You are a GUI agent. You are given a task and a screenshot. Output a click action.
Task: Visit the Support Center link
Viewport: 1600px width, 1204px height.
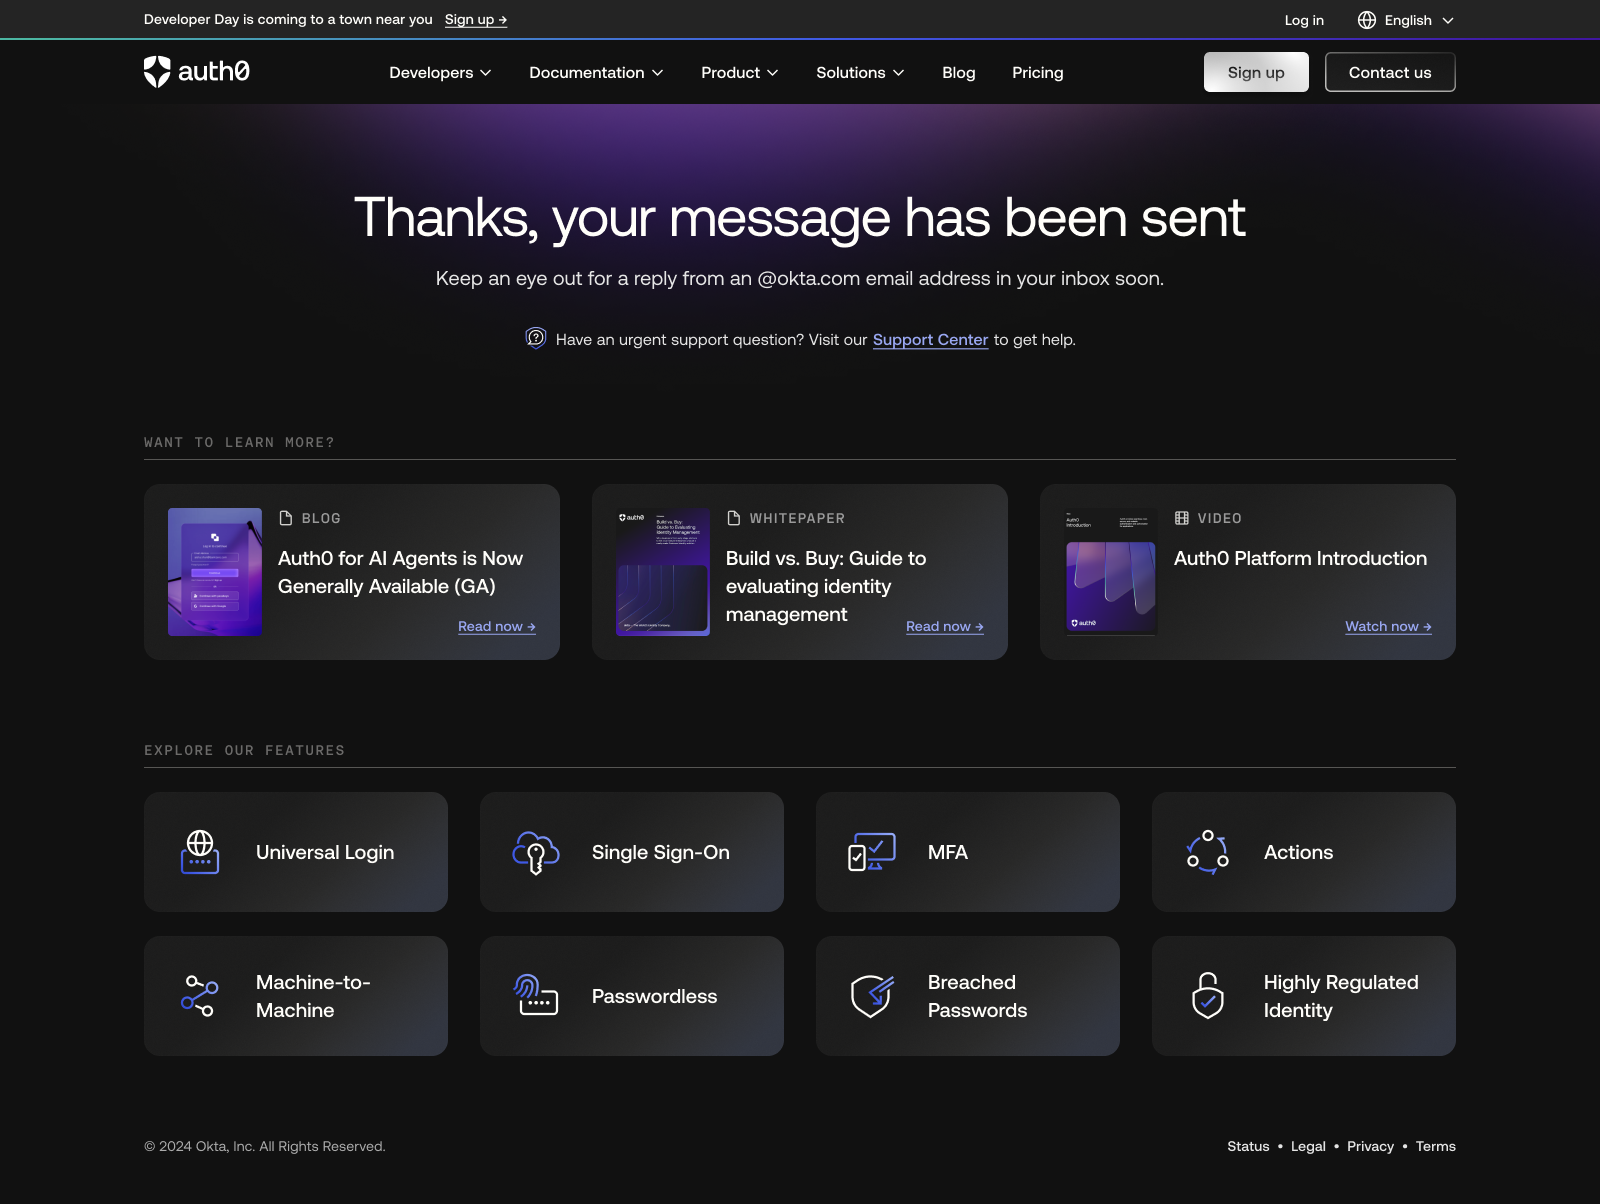click(930, 340)
